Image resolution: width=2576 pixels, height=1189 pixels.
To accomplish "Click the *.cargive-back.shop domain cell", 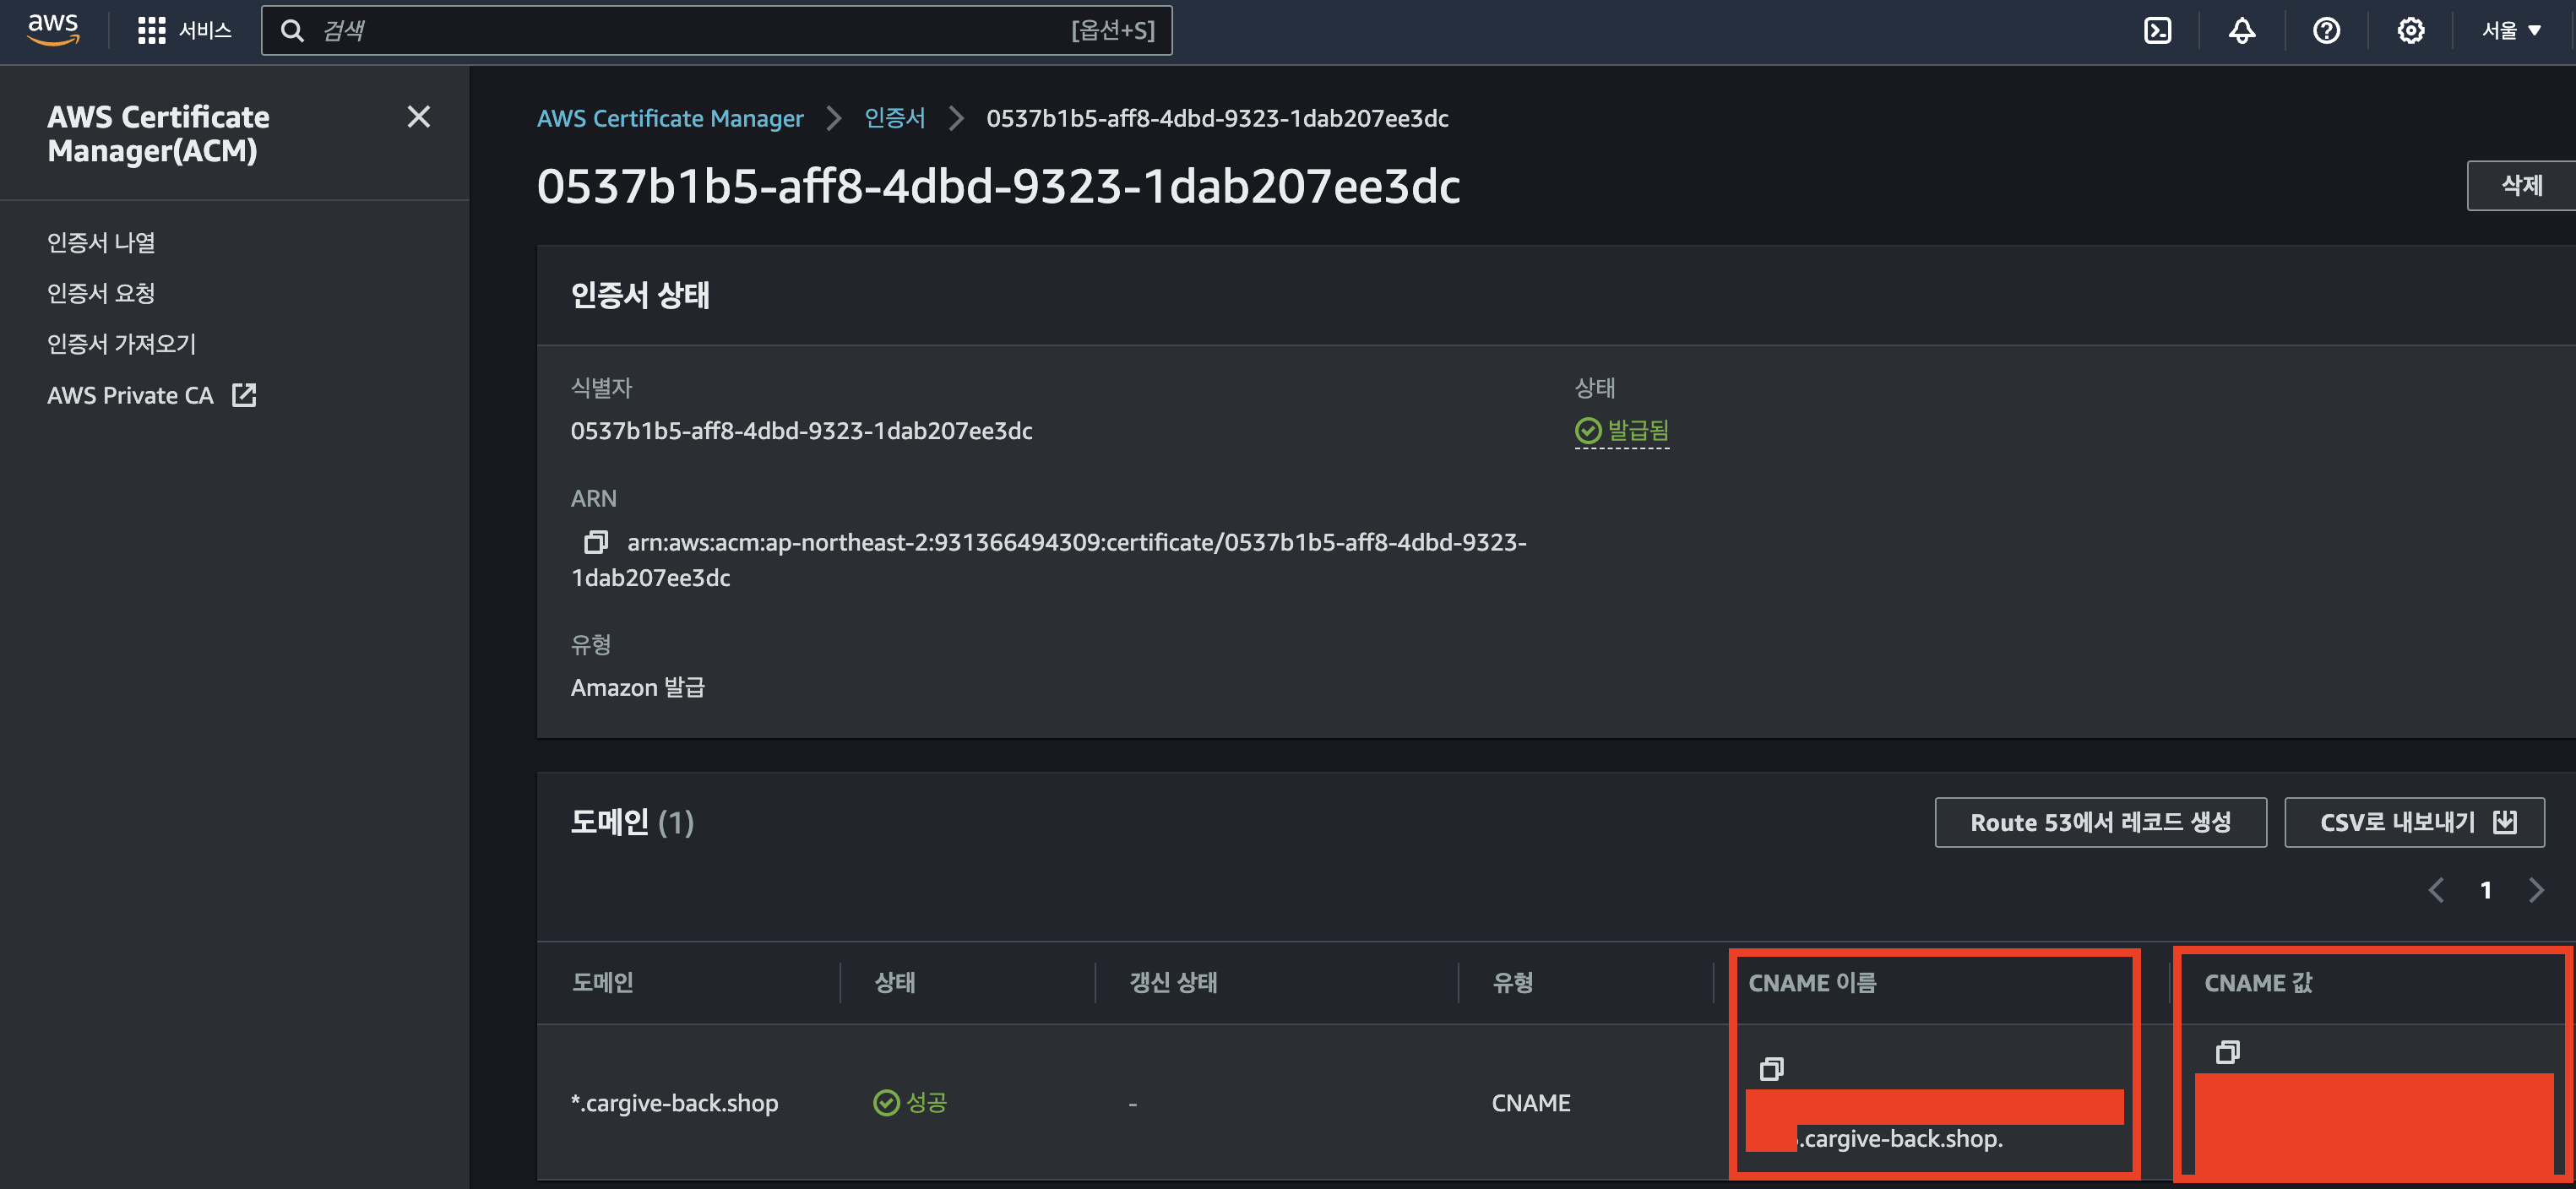I will click(674, 1103).
